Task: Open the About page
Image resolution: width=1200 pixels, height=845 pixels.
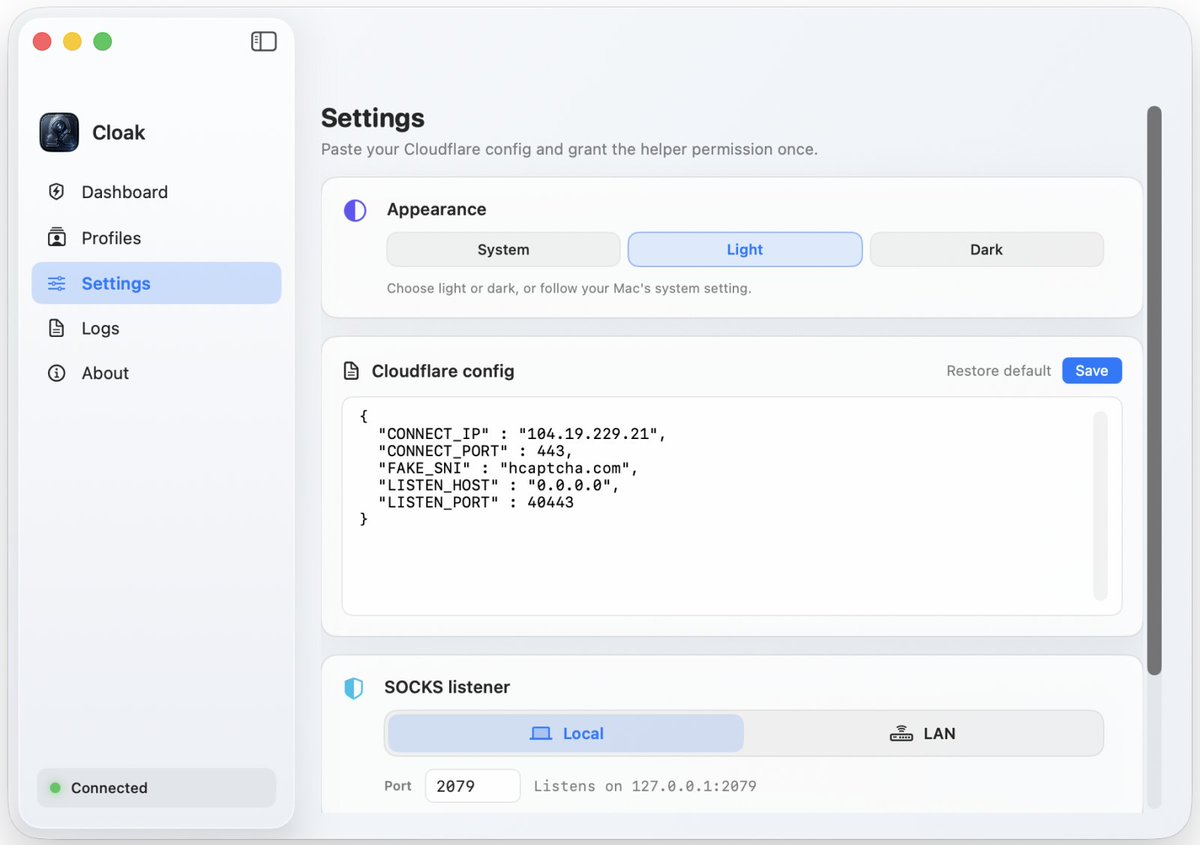Action: pyautogui.click(x=157, y=373)
